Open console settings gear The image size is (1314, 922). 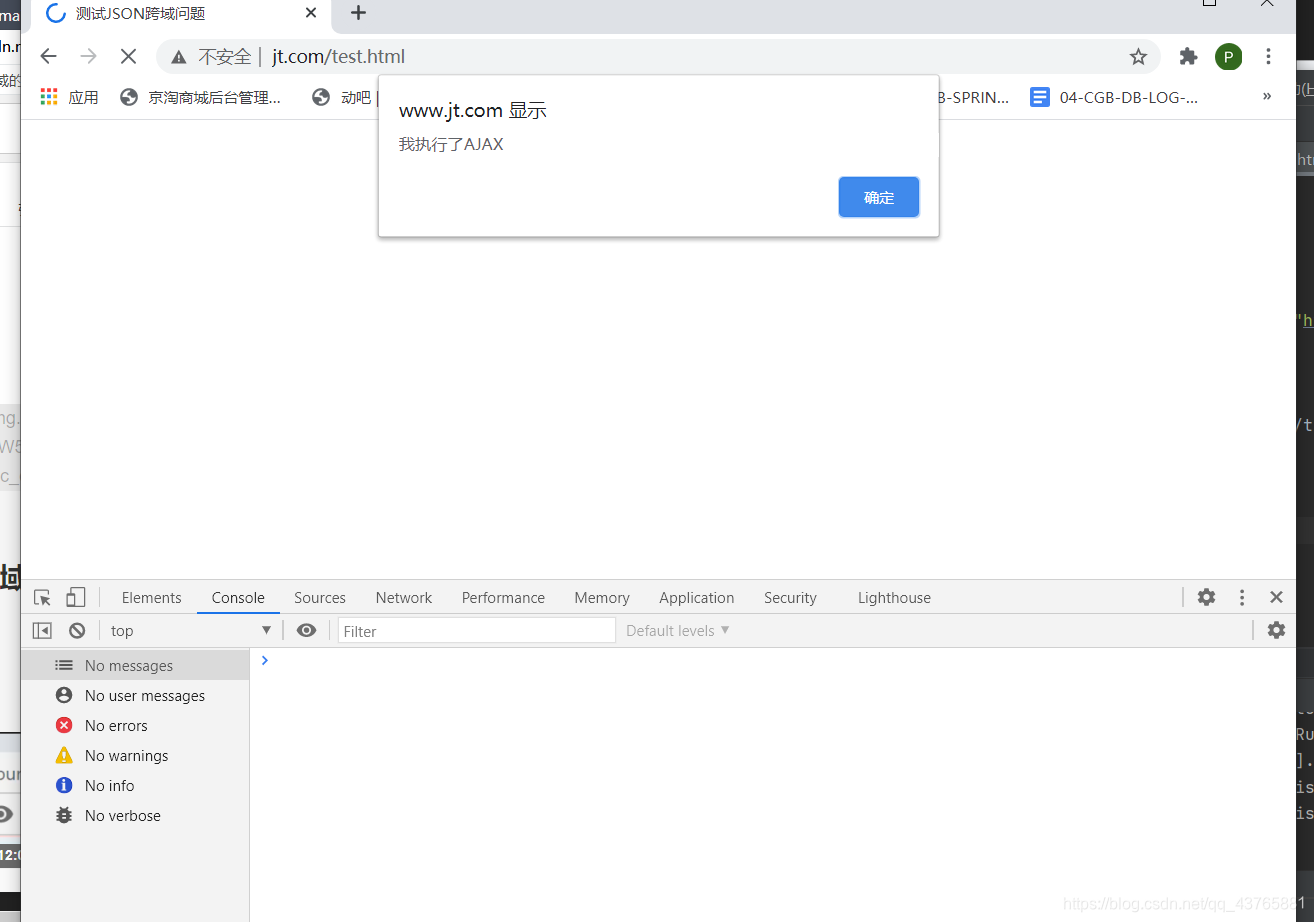coord(1276,630)
